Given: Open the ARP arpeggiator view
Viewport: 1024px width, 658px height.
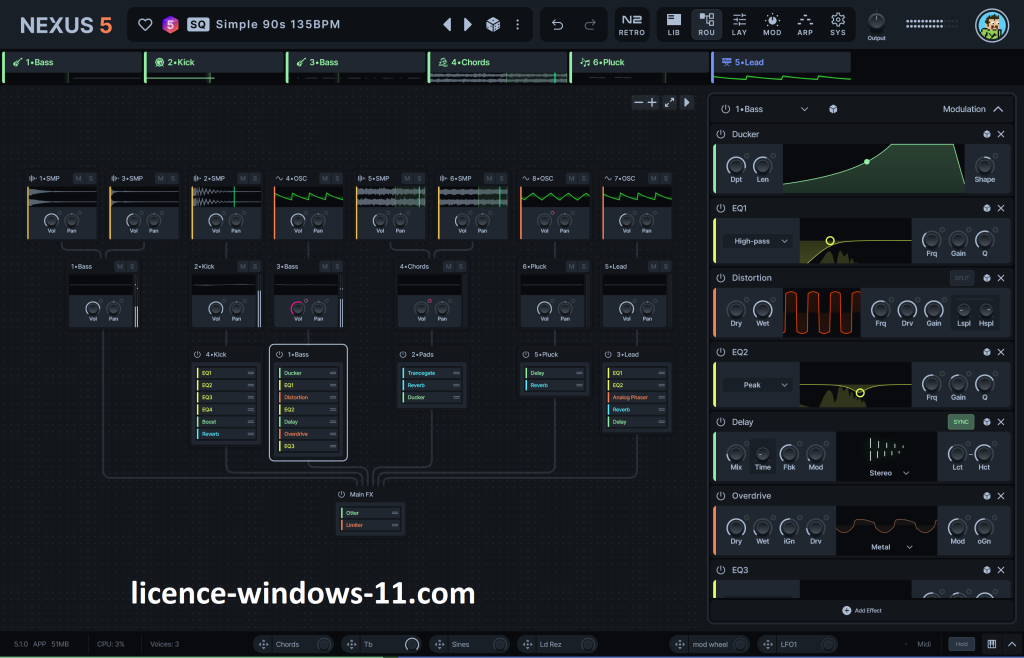Looking at the screenshot, I should pos(805,24).
